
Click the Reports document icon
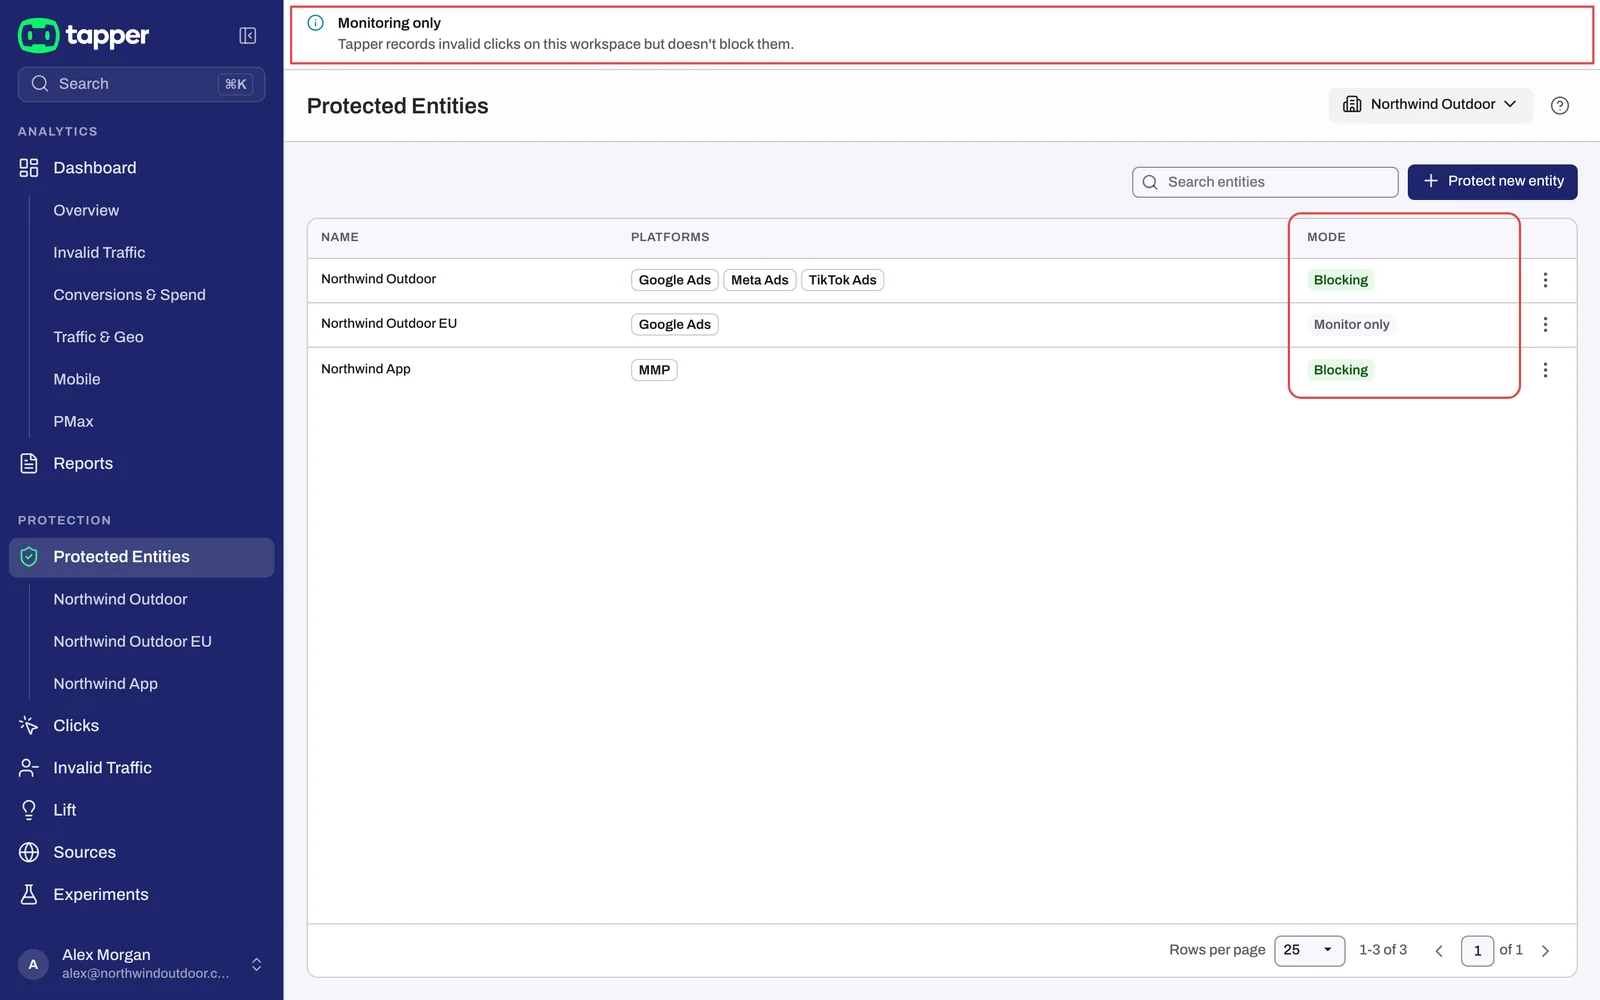click(29, 463)
